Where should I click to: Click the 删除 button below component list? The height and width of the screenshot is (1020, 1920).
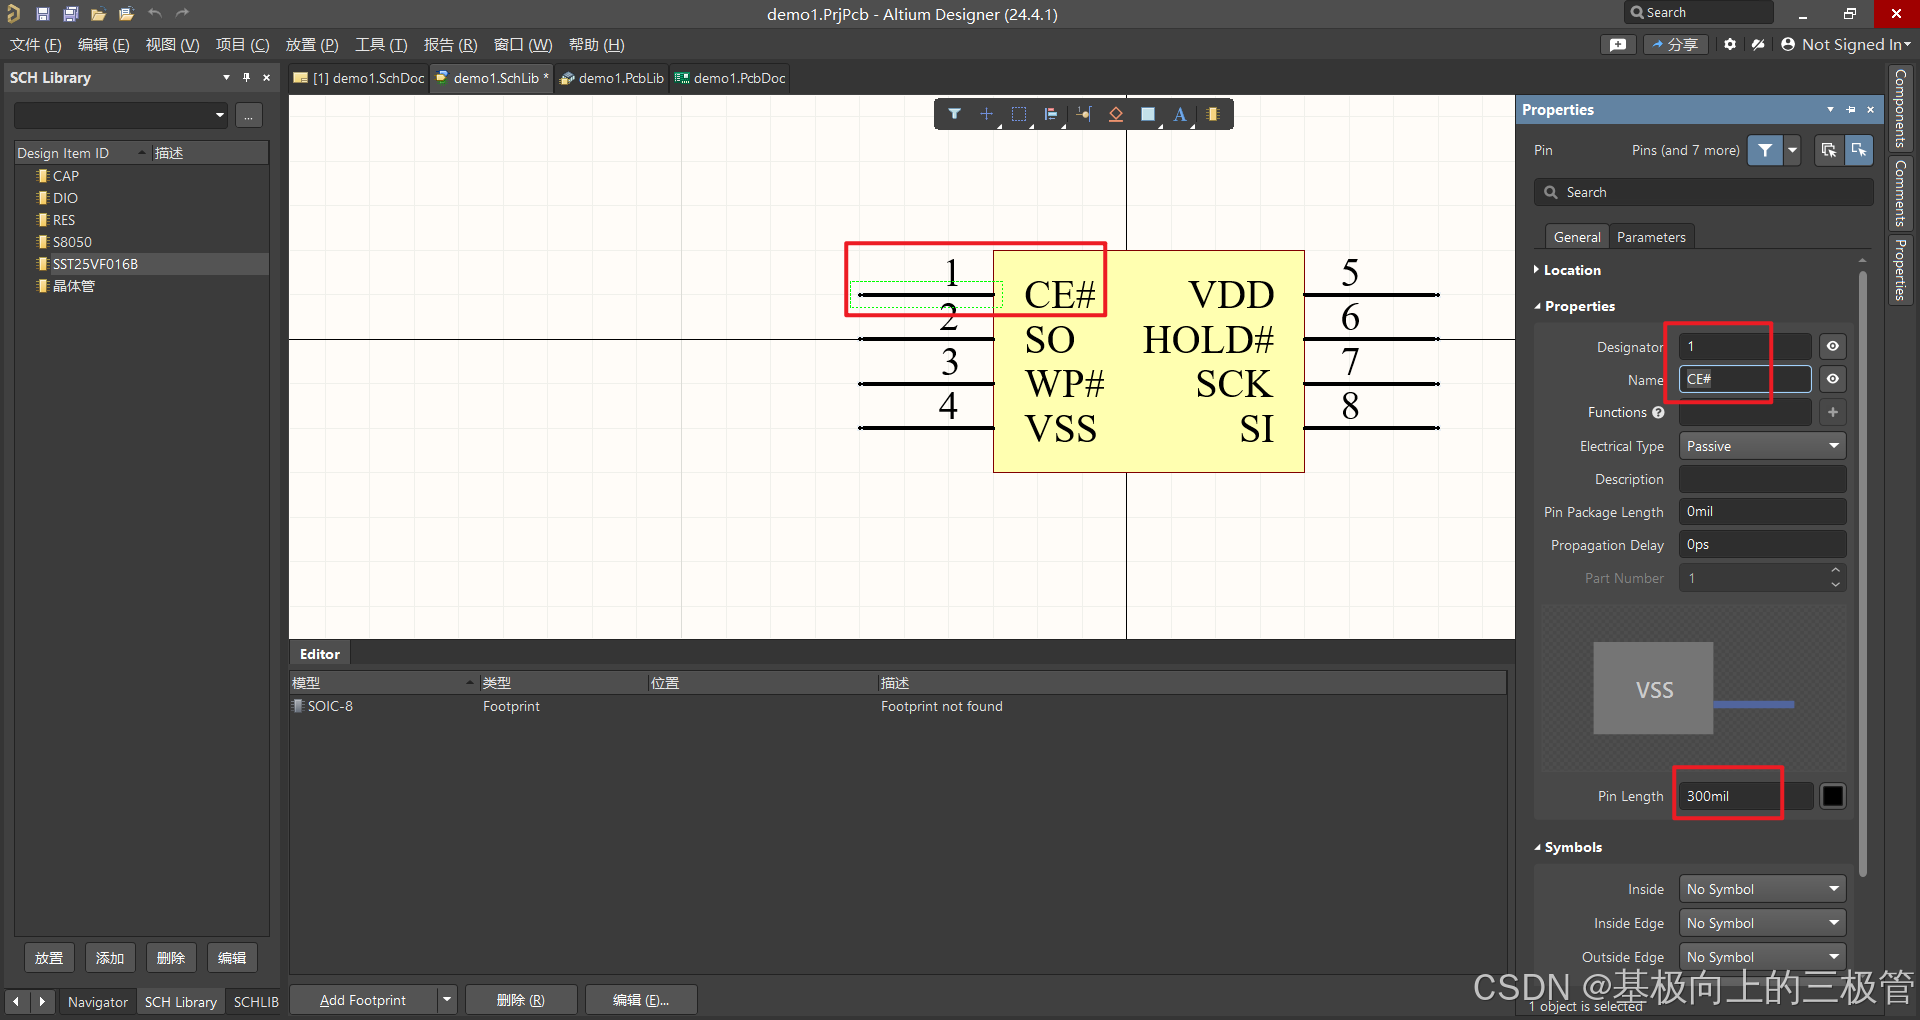(171, 958)
